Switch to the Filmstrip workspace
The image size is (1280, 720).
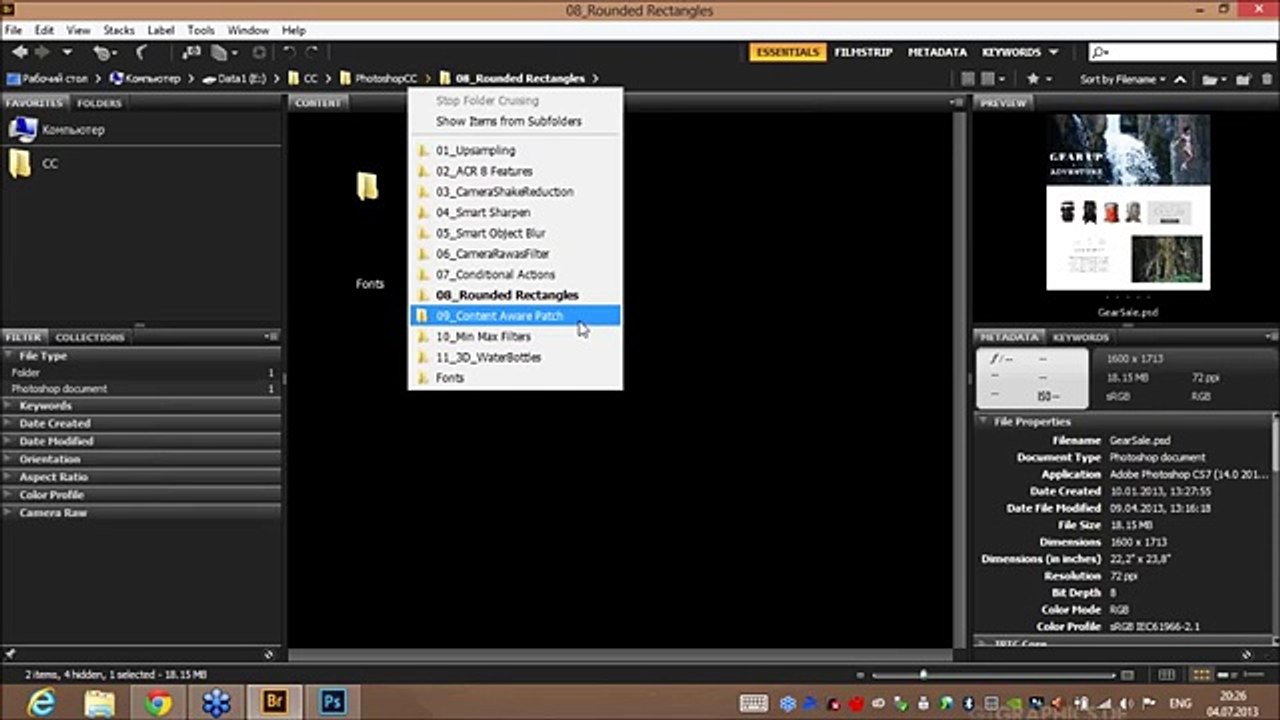coord(863,52)
